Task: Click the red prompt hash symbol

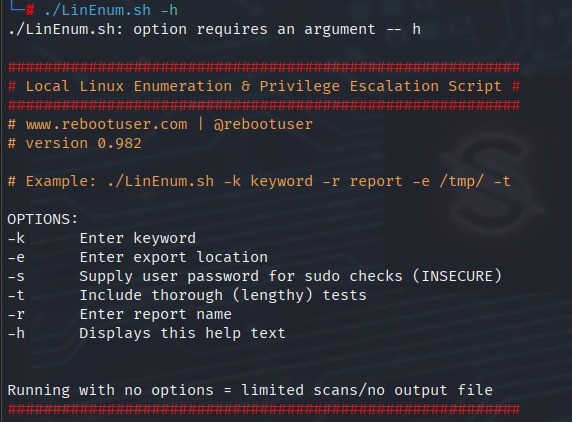Action: [30, 10]
